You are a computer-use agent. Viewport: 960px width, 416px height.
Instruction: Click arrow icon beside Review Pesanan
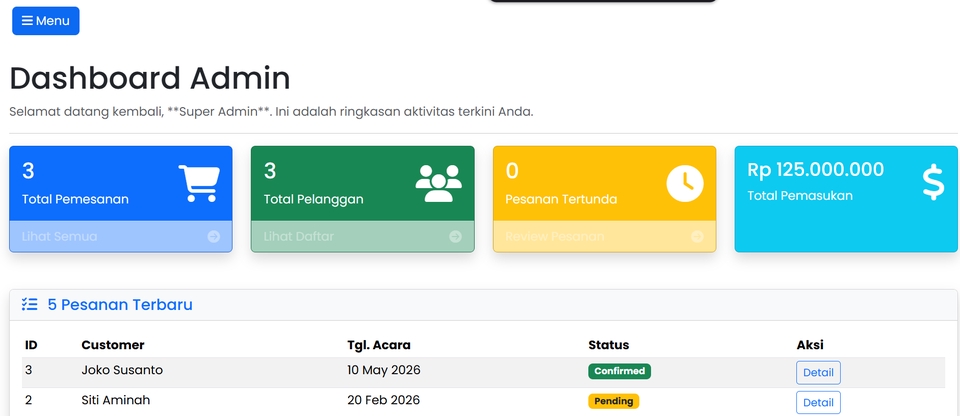(697, 236)
